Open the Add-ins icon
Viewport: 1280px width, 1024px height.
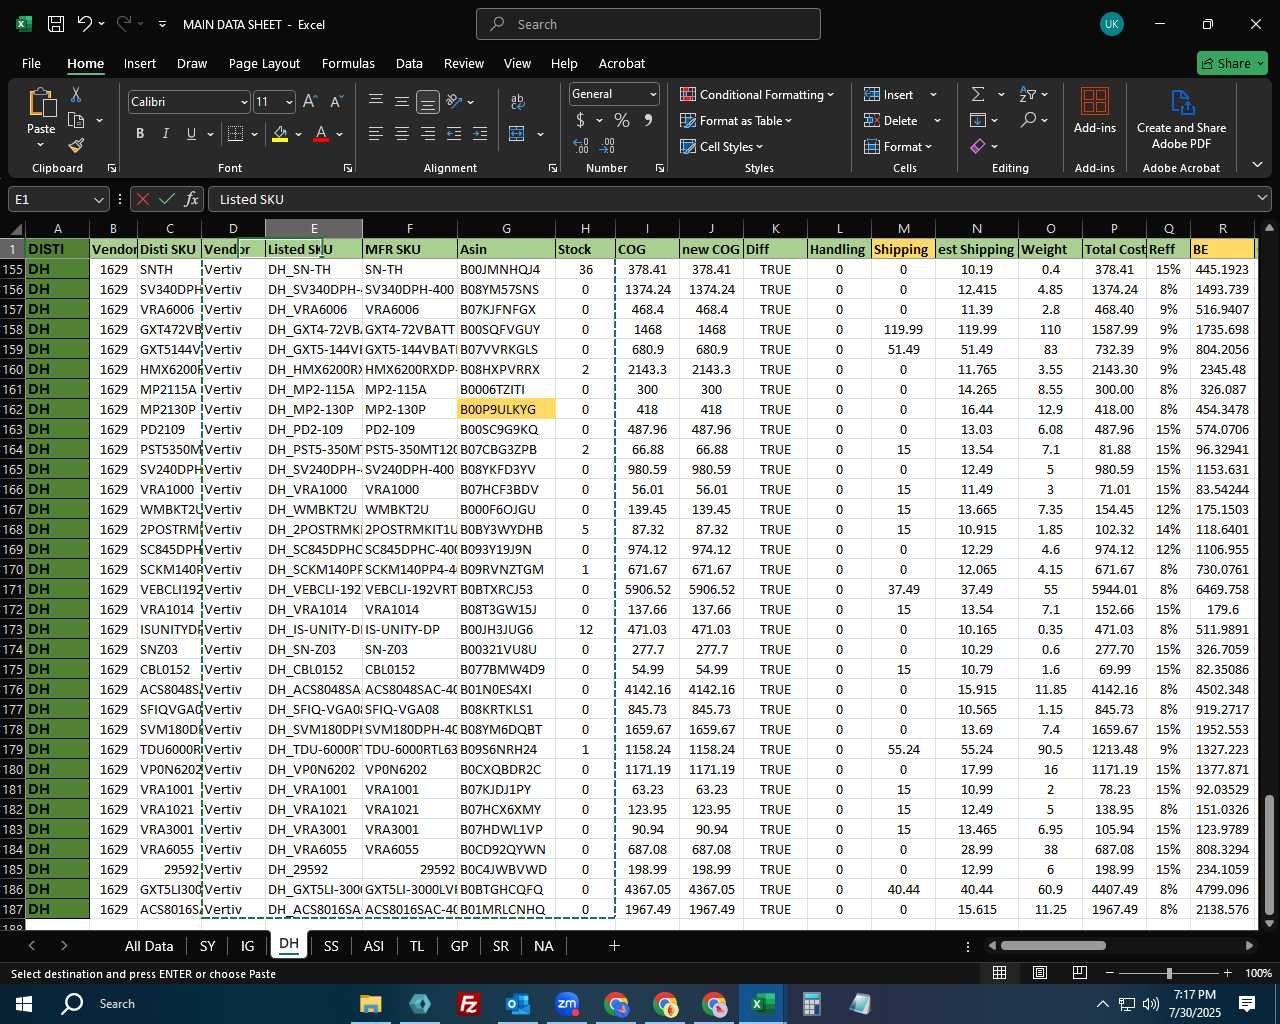coord(1095,102)
